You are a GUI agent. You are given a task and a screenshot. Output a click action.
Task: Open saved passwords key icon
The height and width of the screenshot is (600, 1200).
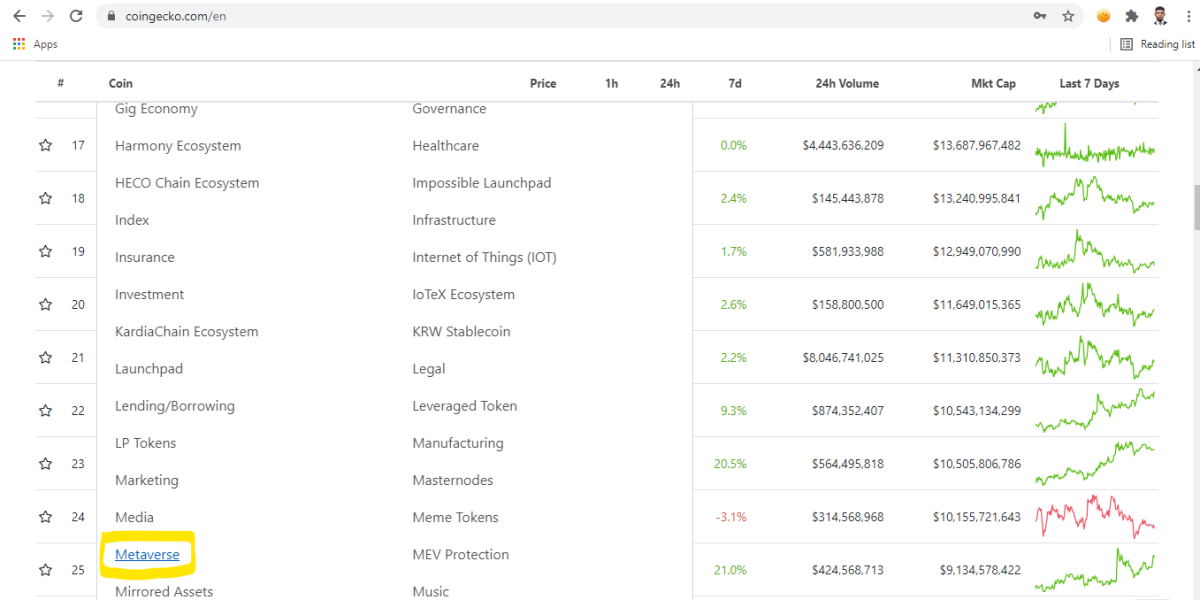pos(1040,16)
